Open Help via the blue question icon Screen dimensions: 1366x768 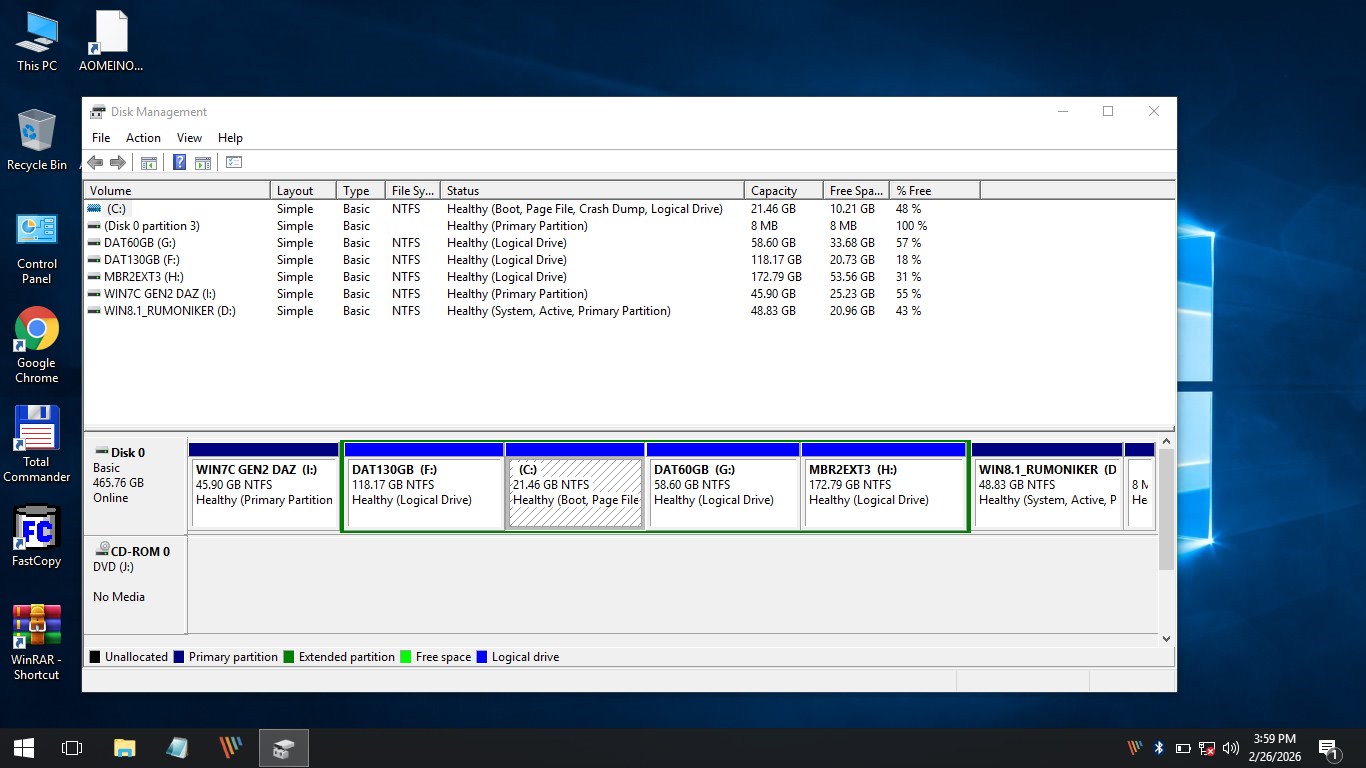pyautogui.click(x=180, y=163)
